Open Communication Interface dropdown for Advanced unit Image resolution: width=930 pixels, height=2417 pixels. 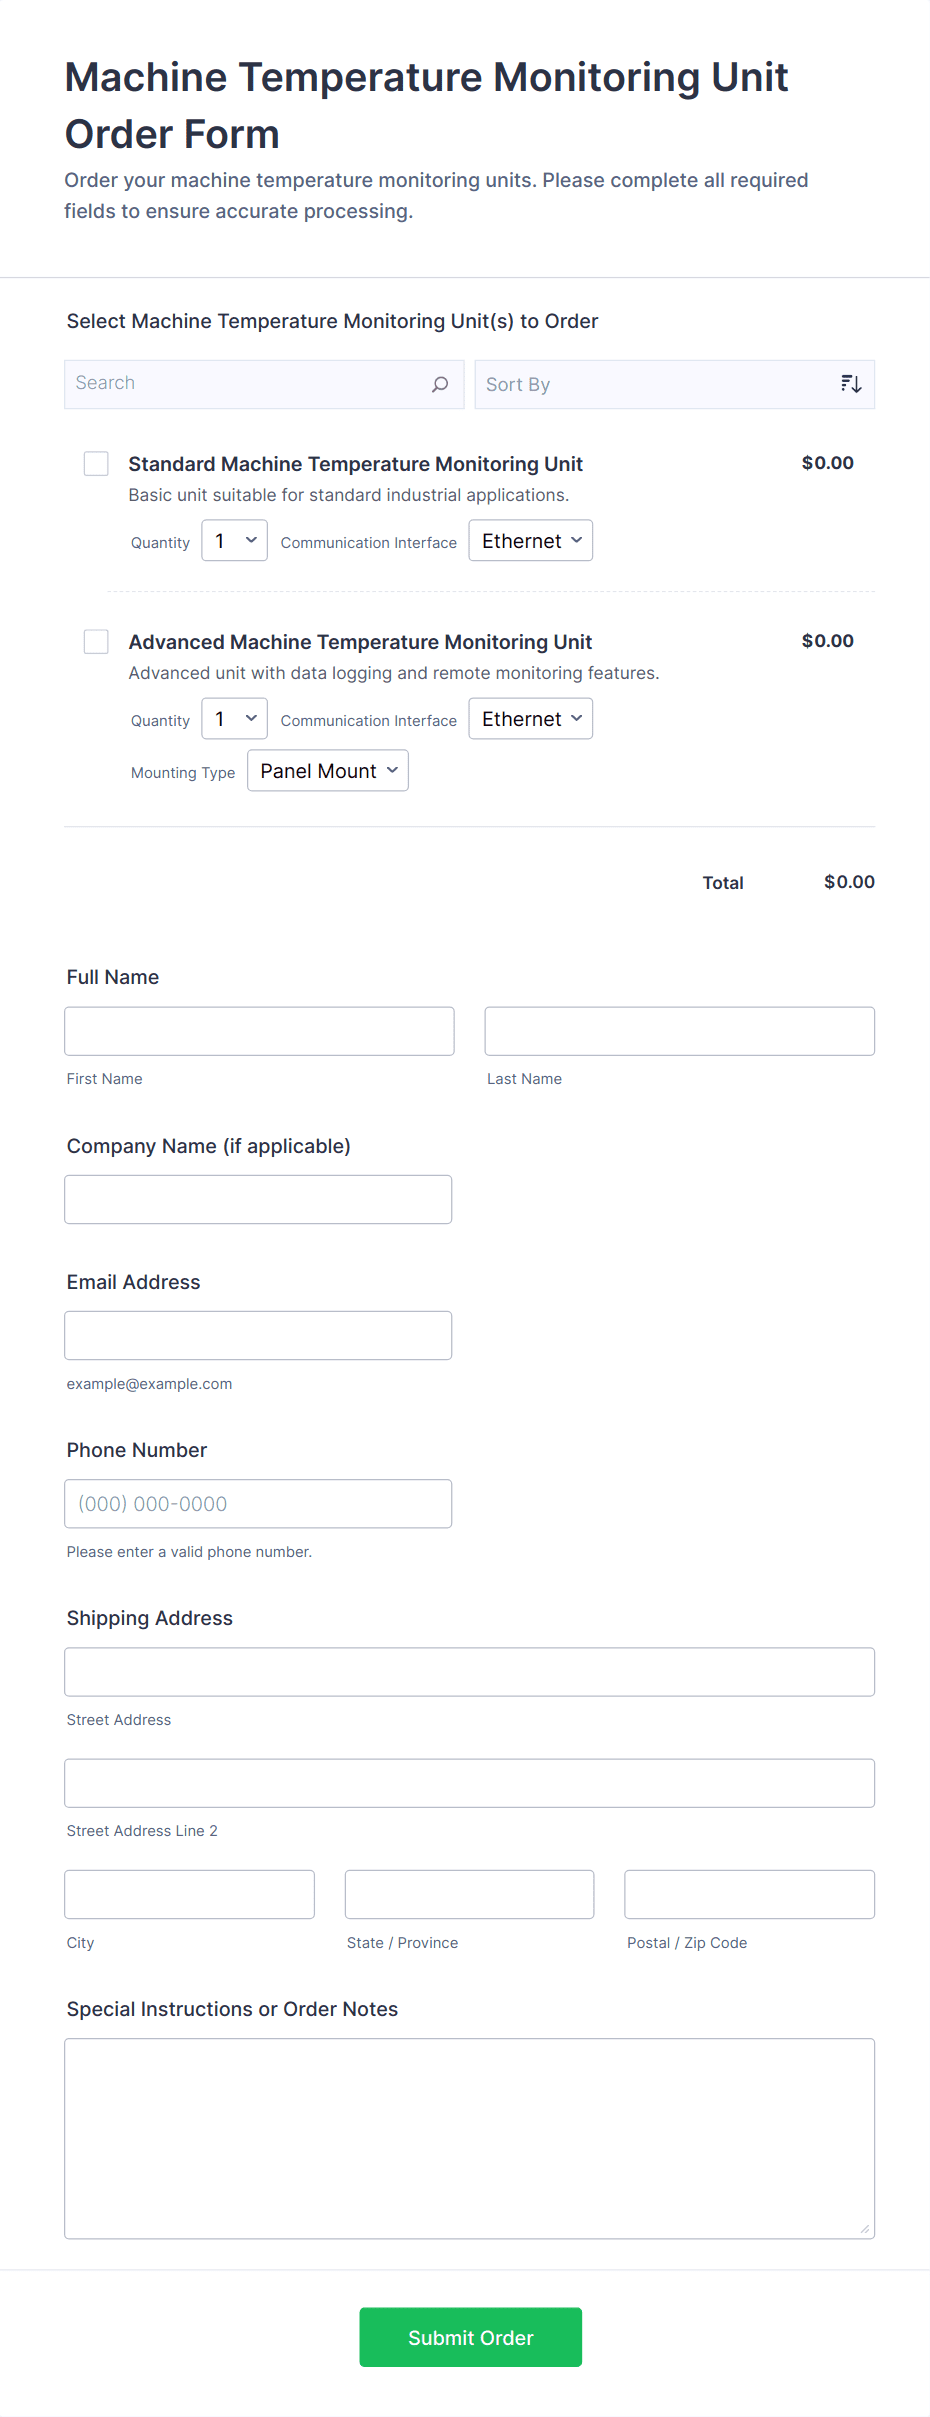[x=530, y=719]
